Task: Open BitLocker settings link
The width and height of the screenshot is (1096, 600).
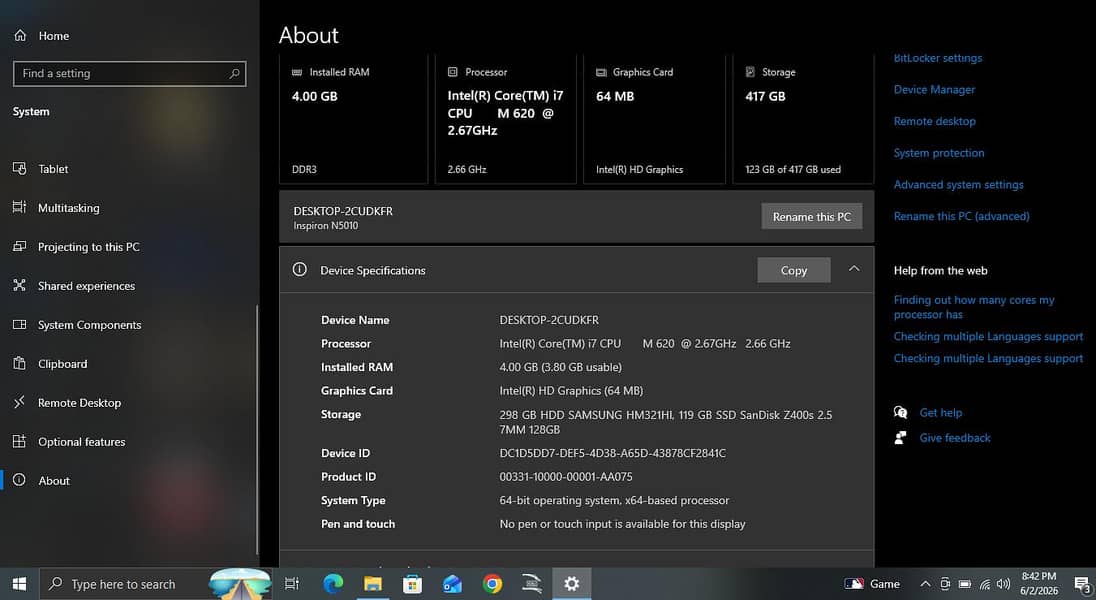Action: pyautogui.click(x=937, y=58)
